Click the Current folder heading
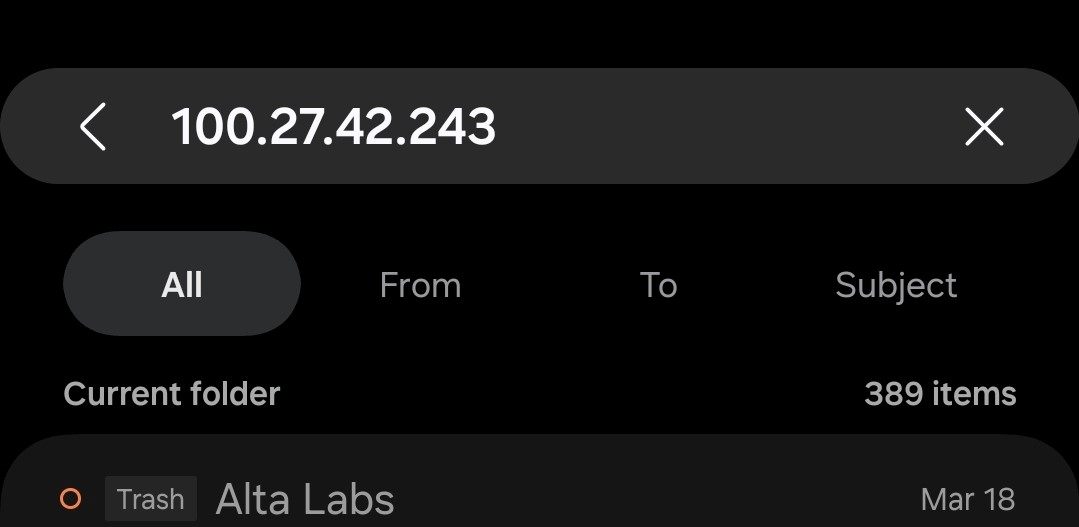 (x=172, y=394)
